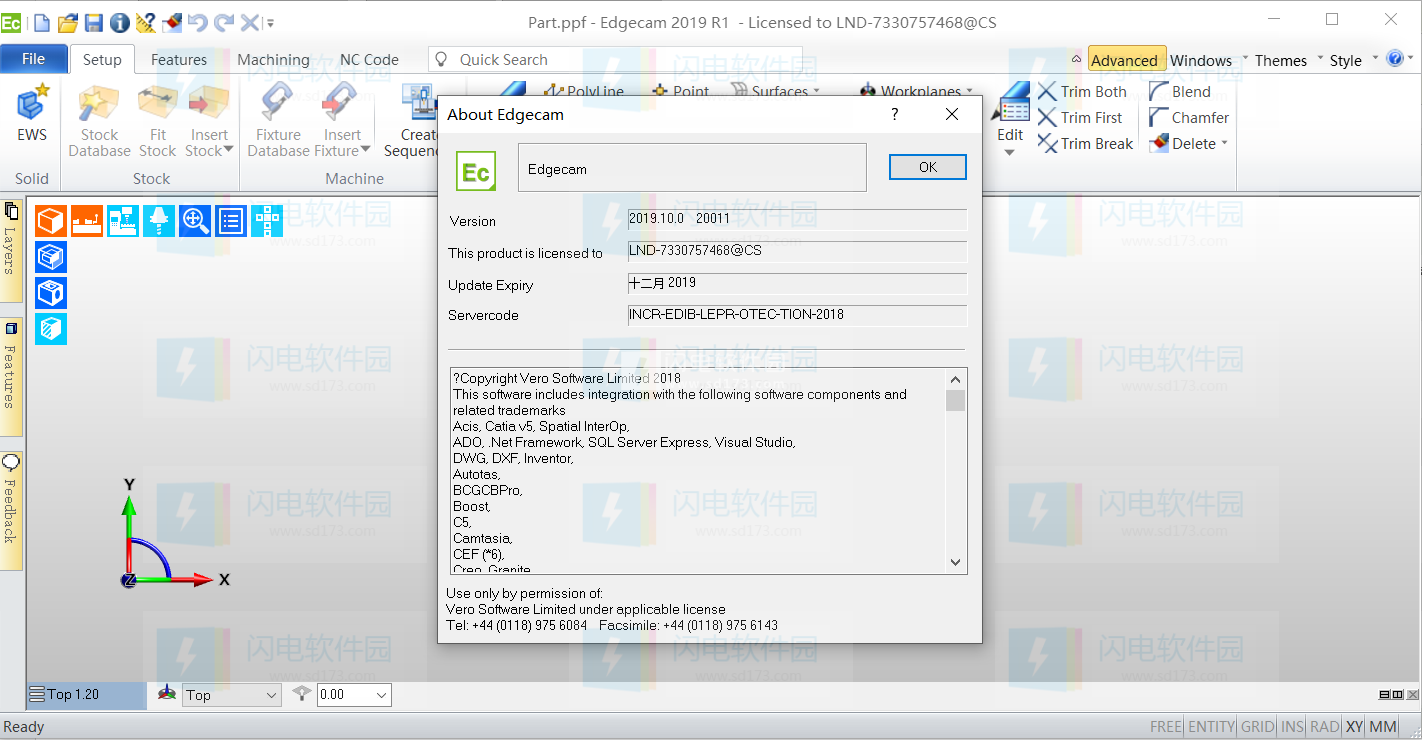
Task: Switch to the Machining tab
Action: [273, 60]
